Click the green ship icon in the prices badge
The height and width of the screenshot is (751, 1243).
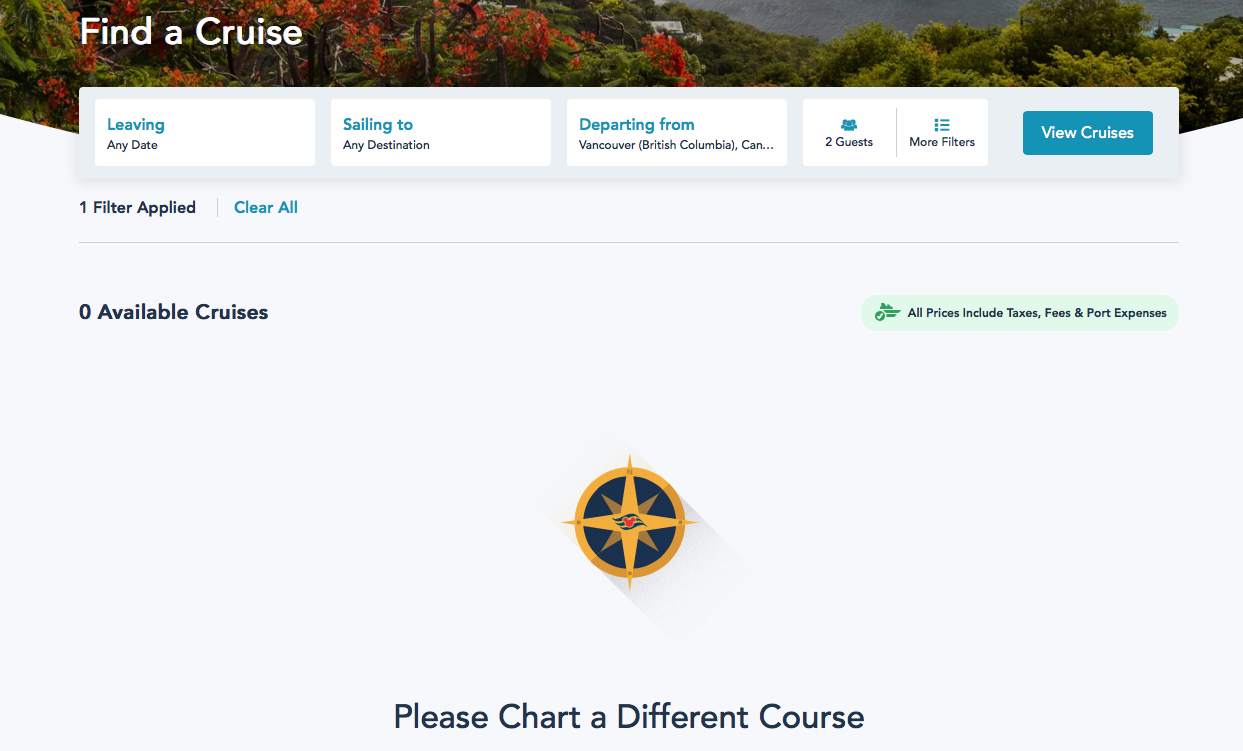(887, 313)
